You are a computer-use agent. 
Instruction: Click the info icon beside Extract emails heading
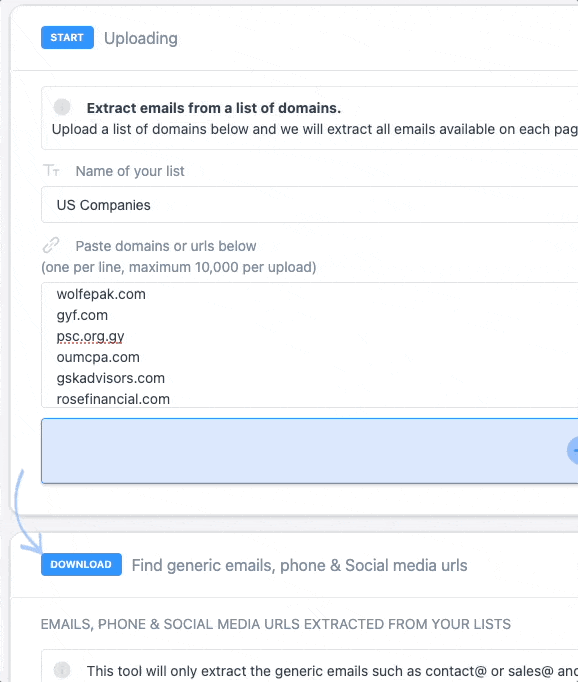pyautogui.click(x=62, y=107)
